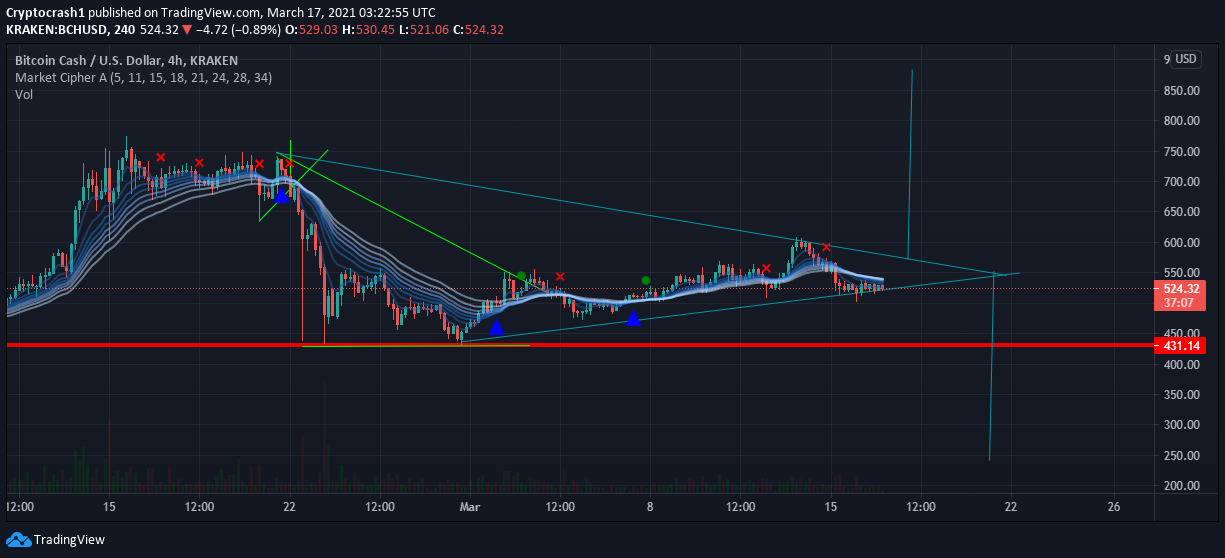Viewport: 1225px width, 558px height.
Task: Click the 700.00 price axis label
Action: pos(1181,182)
